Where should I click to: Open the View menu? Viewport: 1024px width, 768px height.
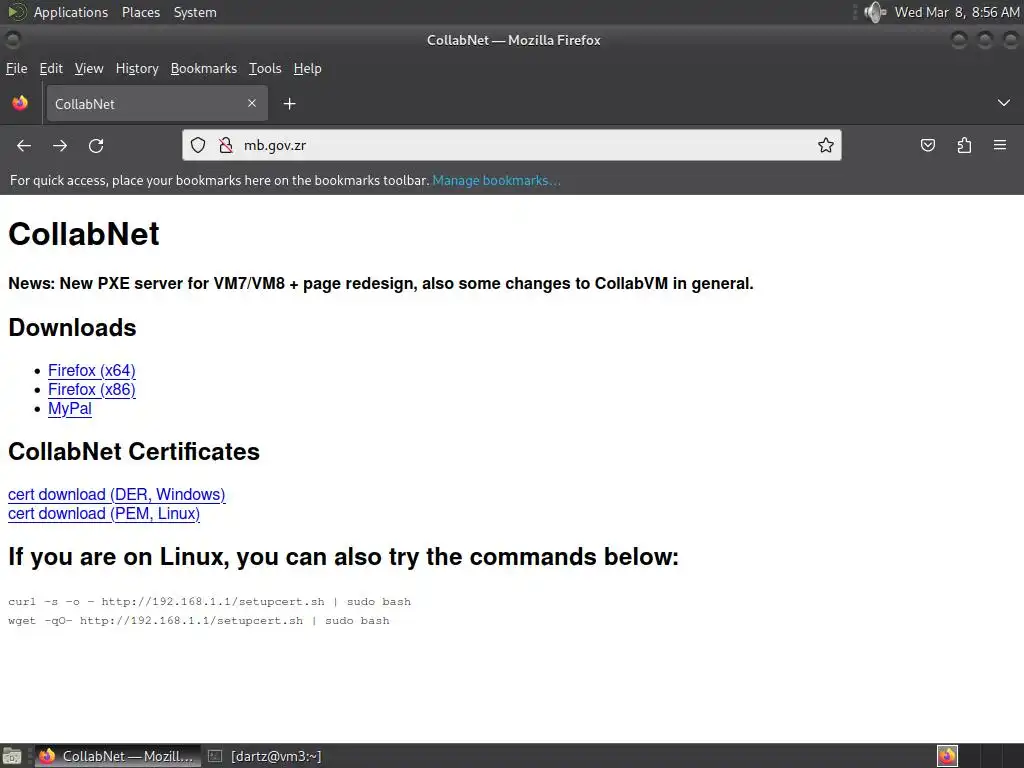click(x=89, y=69)
